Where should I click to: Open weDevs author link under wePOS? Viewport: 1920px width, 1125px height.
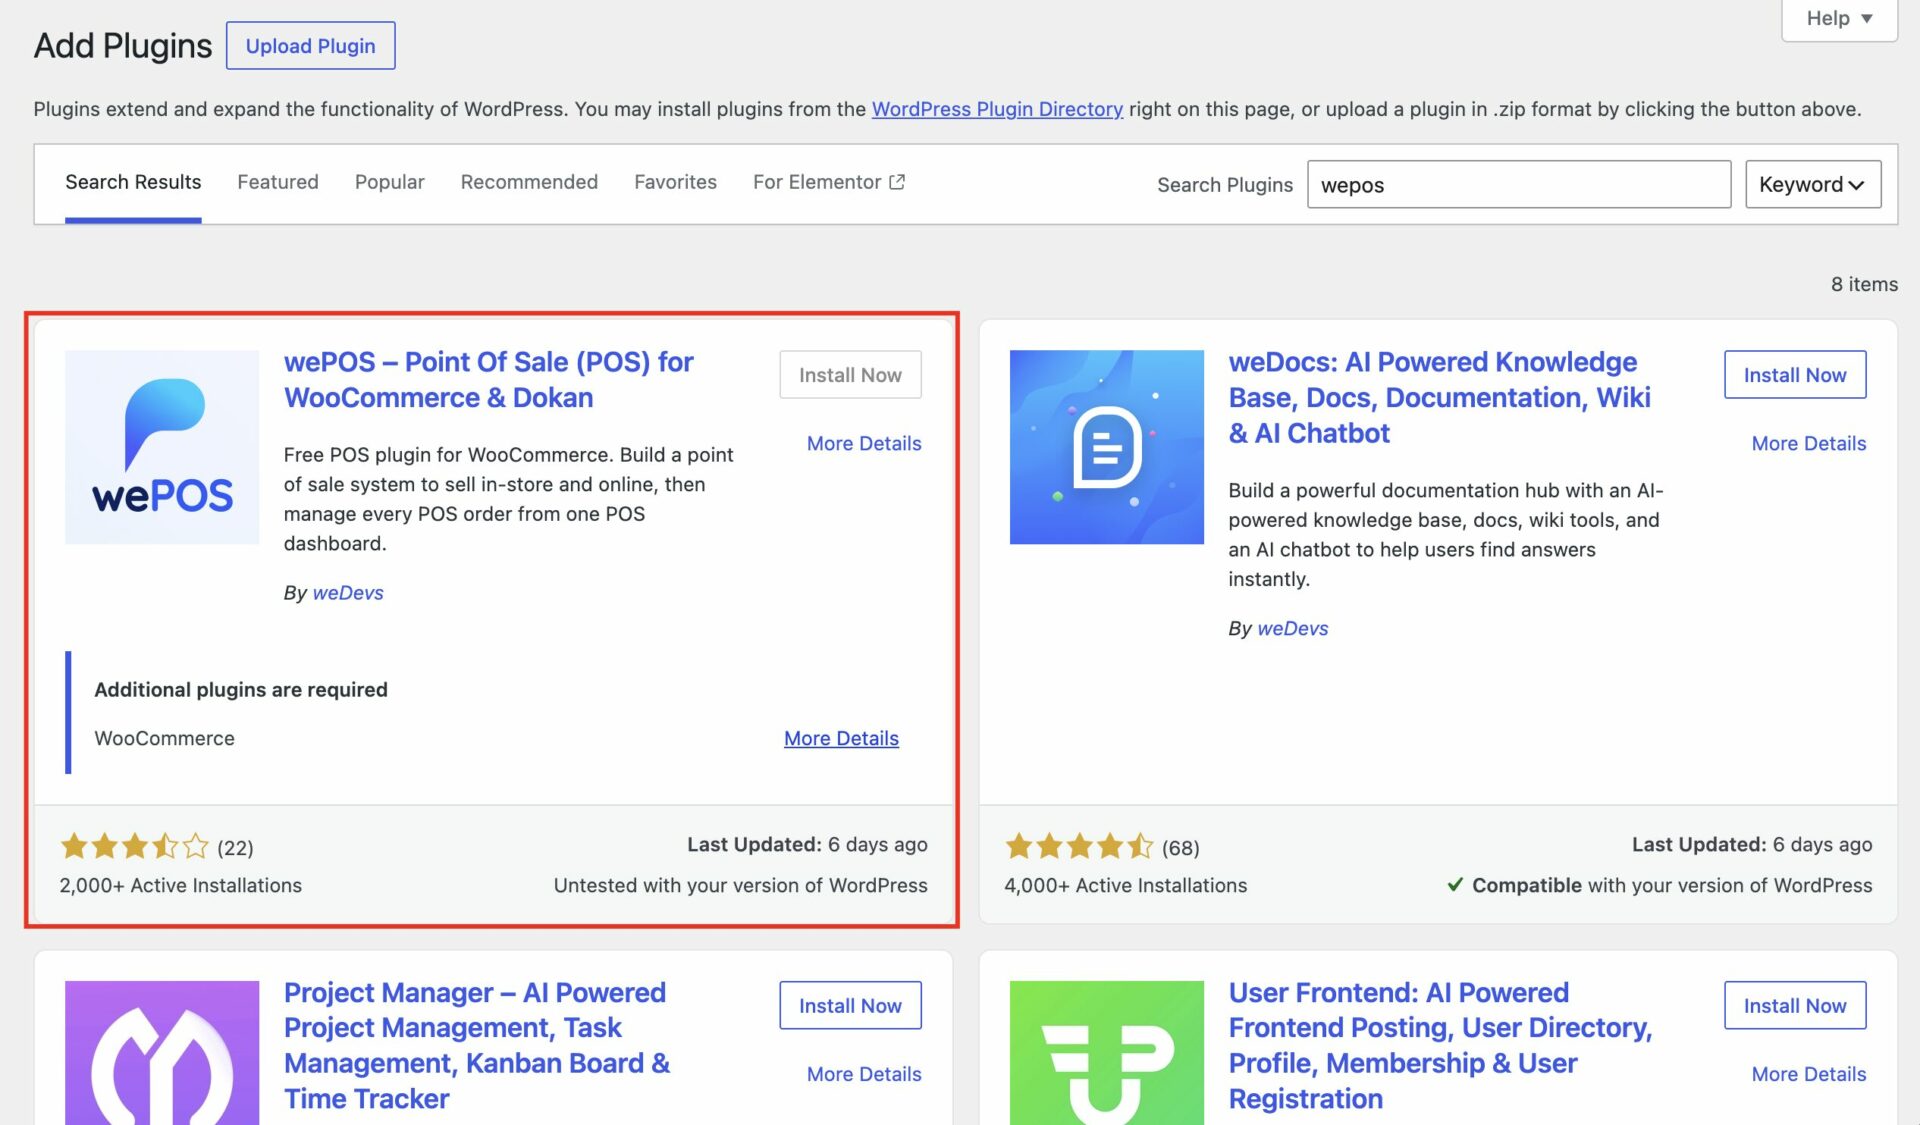(348, 593)
